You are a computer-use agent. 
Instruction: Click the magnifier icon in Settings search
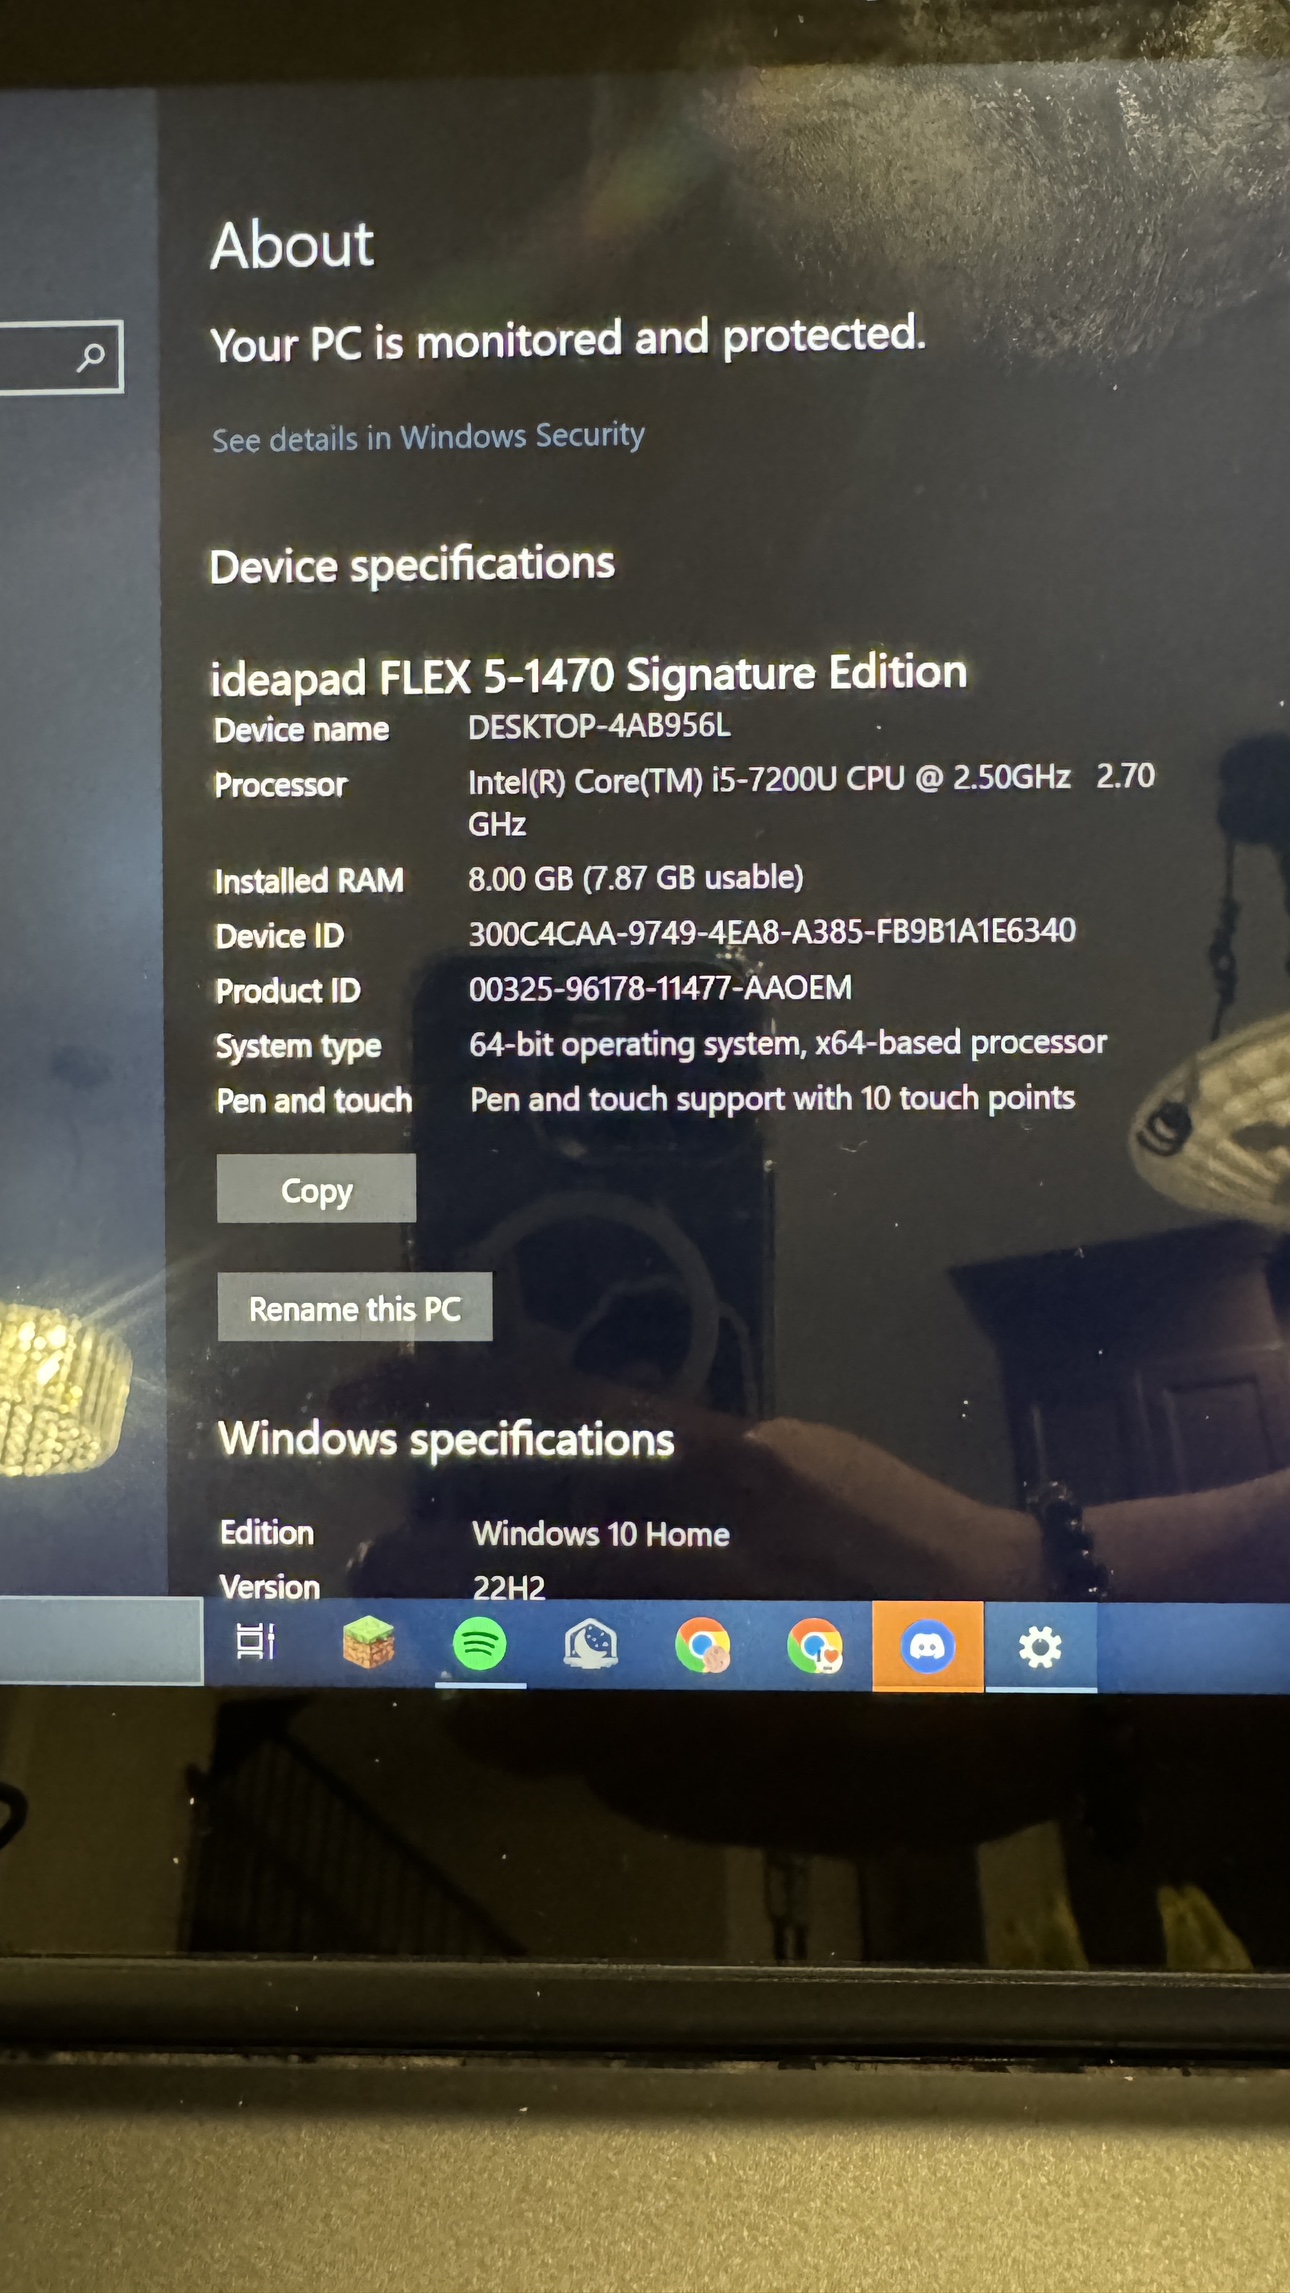click(92, 356)
